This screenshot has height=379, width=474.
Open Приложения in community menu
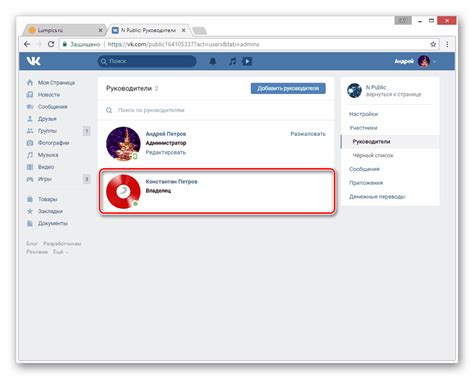(366, 183)
